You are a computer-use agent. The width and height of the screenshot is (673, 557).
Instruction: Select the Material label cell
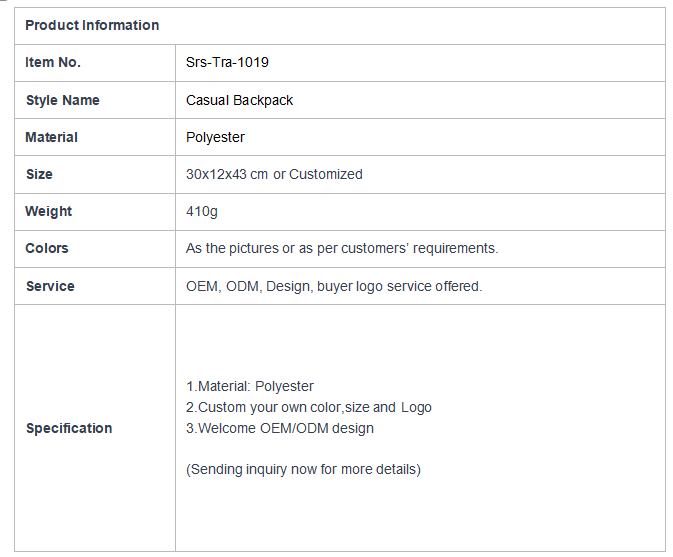click(95, 137)
